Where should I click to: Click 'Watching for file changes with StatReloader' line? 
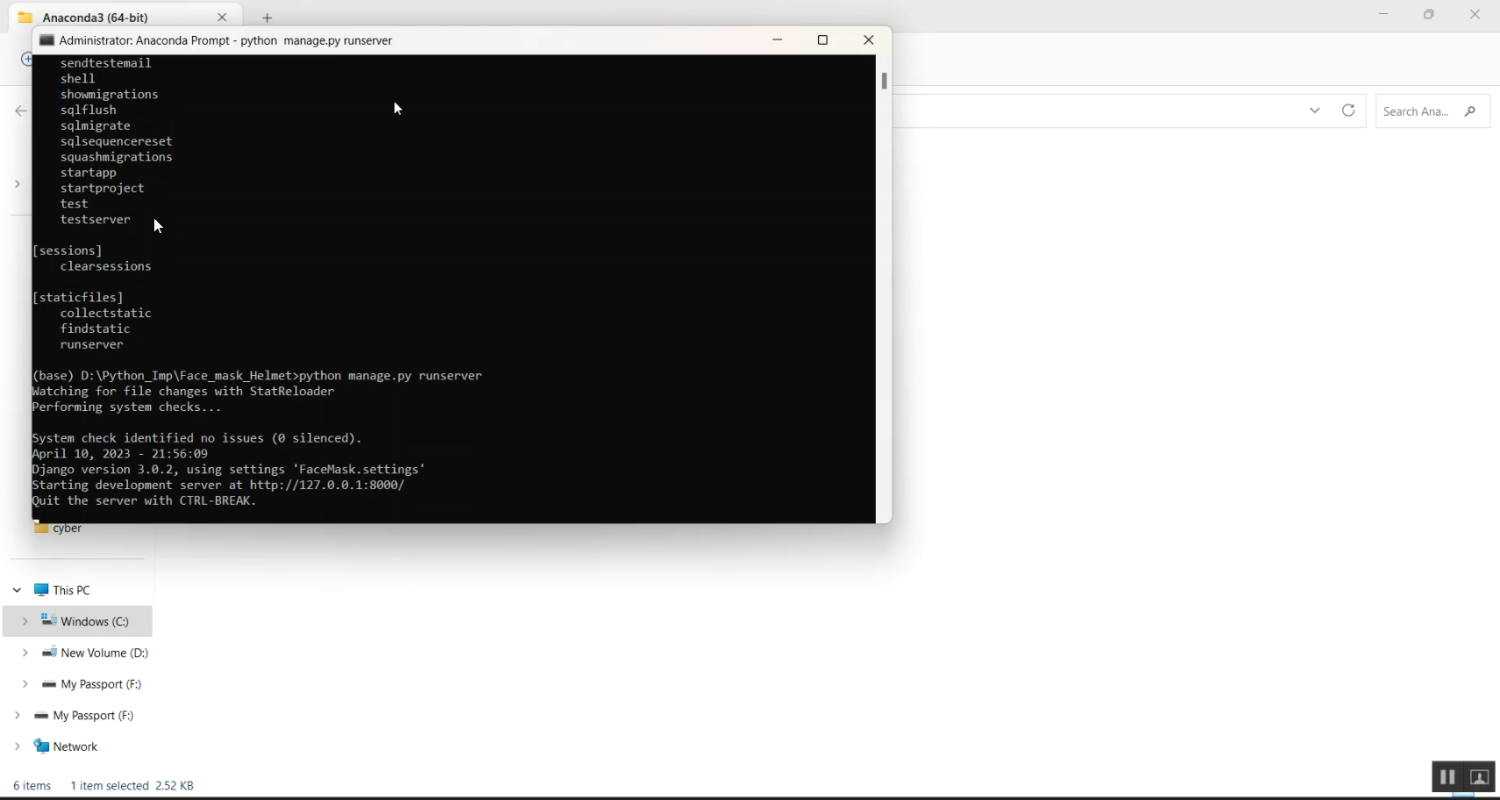183,391
